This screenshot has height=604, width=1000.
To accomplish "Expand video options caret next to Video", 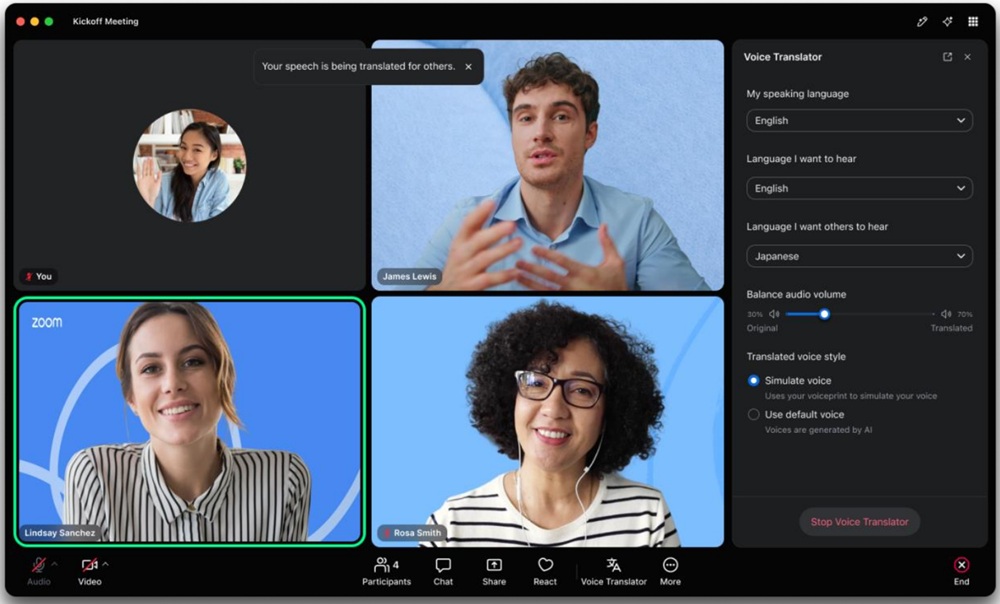I will click(105, 564).
